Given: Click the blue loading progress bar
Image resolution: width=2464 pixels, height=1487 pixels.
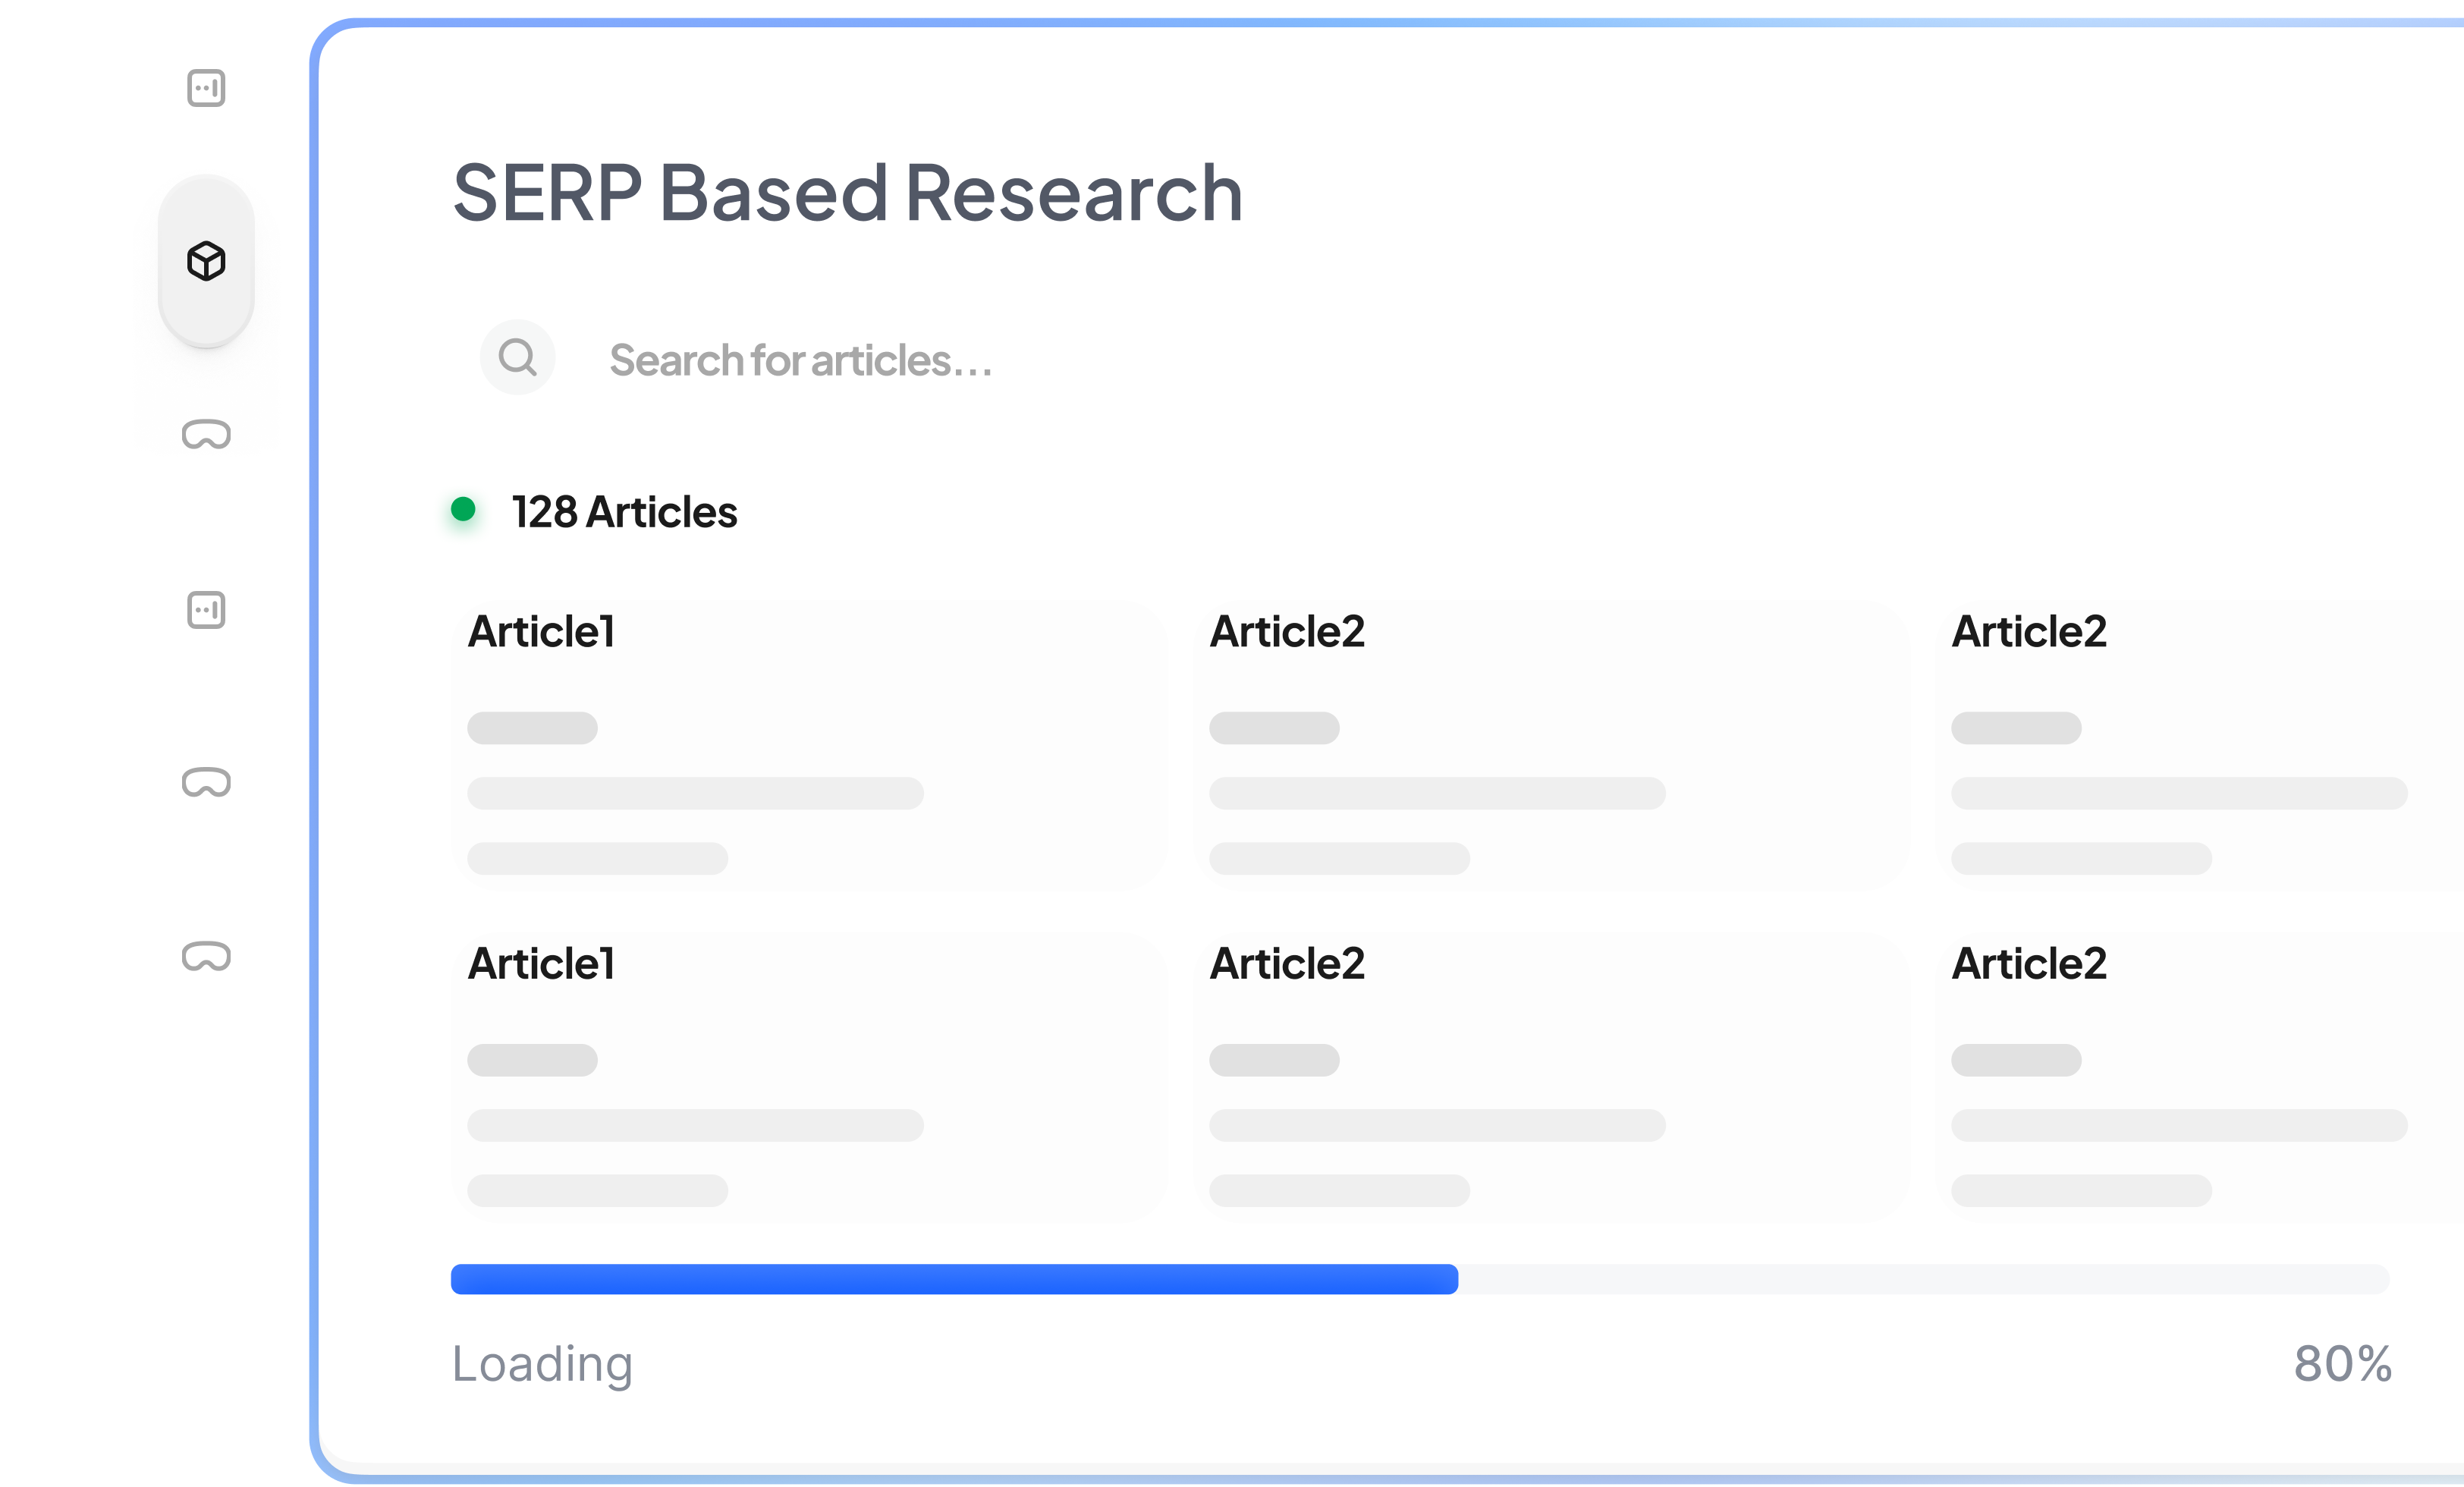Looking at the screenshot, I should tap(954, 1279).
